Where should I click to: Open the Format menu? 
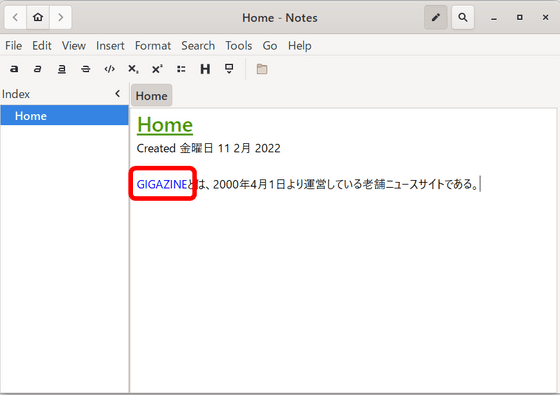point(153,46)
